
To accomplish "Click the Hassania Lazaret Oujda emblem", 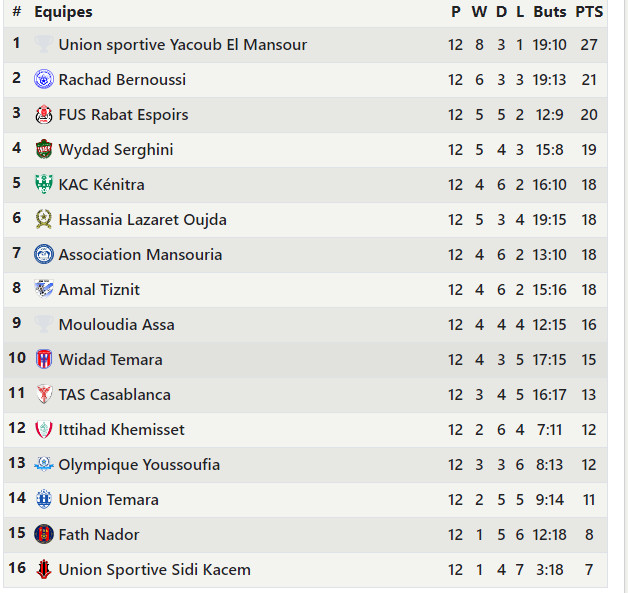I will (x=43, y=219).
